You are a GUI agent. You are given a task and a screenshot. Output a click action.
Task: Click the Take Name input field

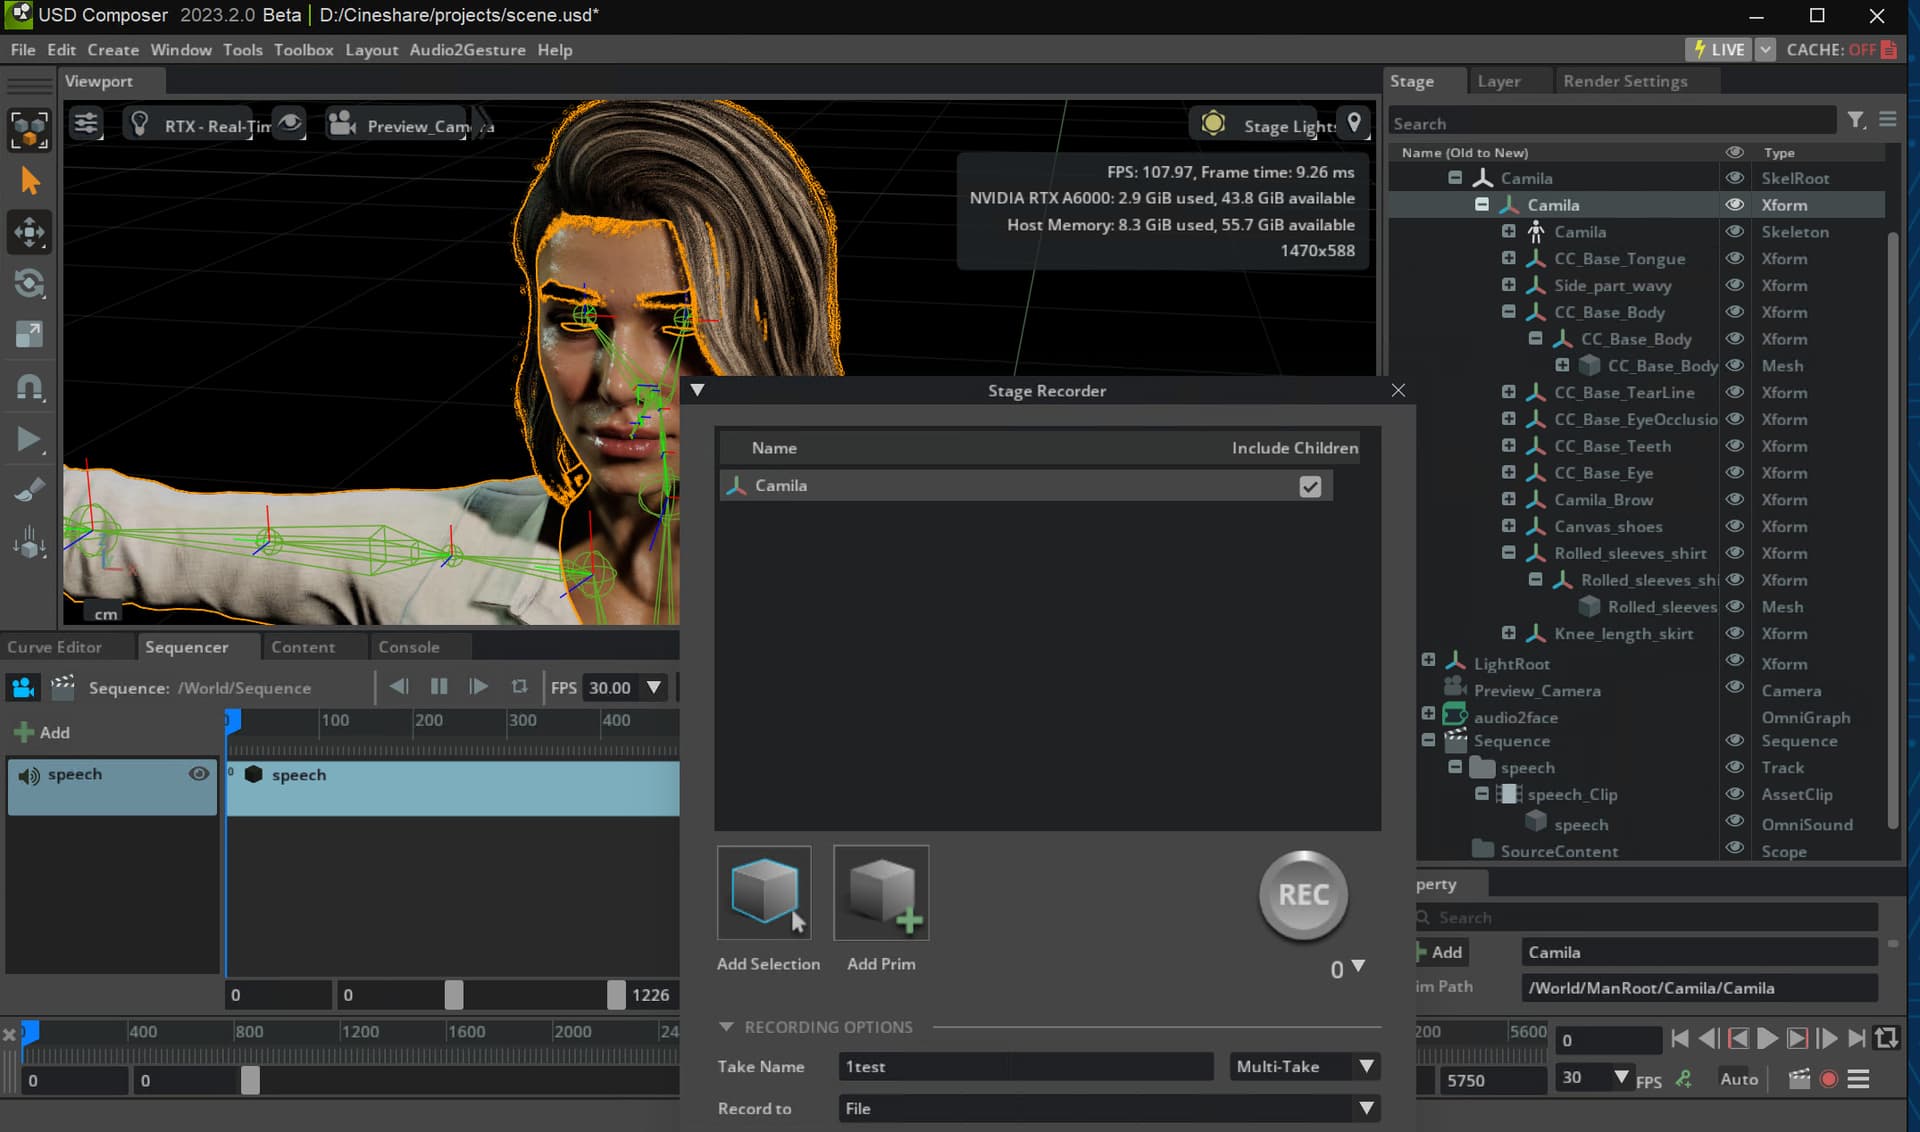click(x=1025, y=1067)
